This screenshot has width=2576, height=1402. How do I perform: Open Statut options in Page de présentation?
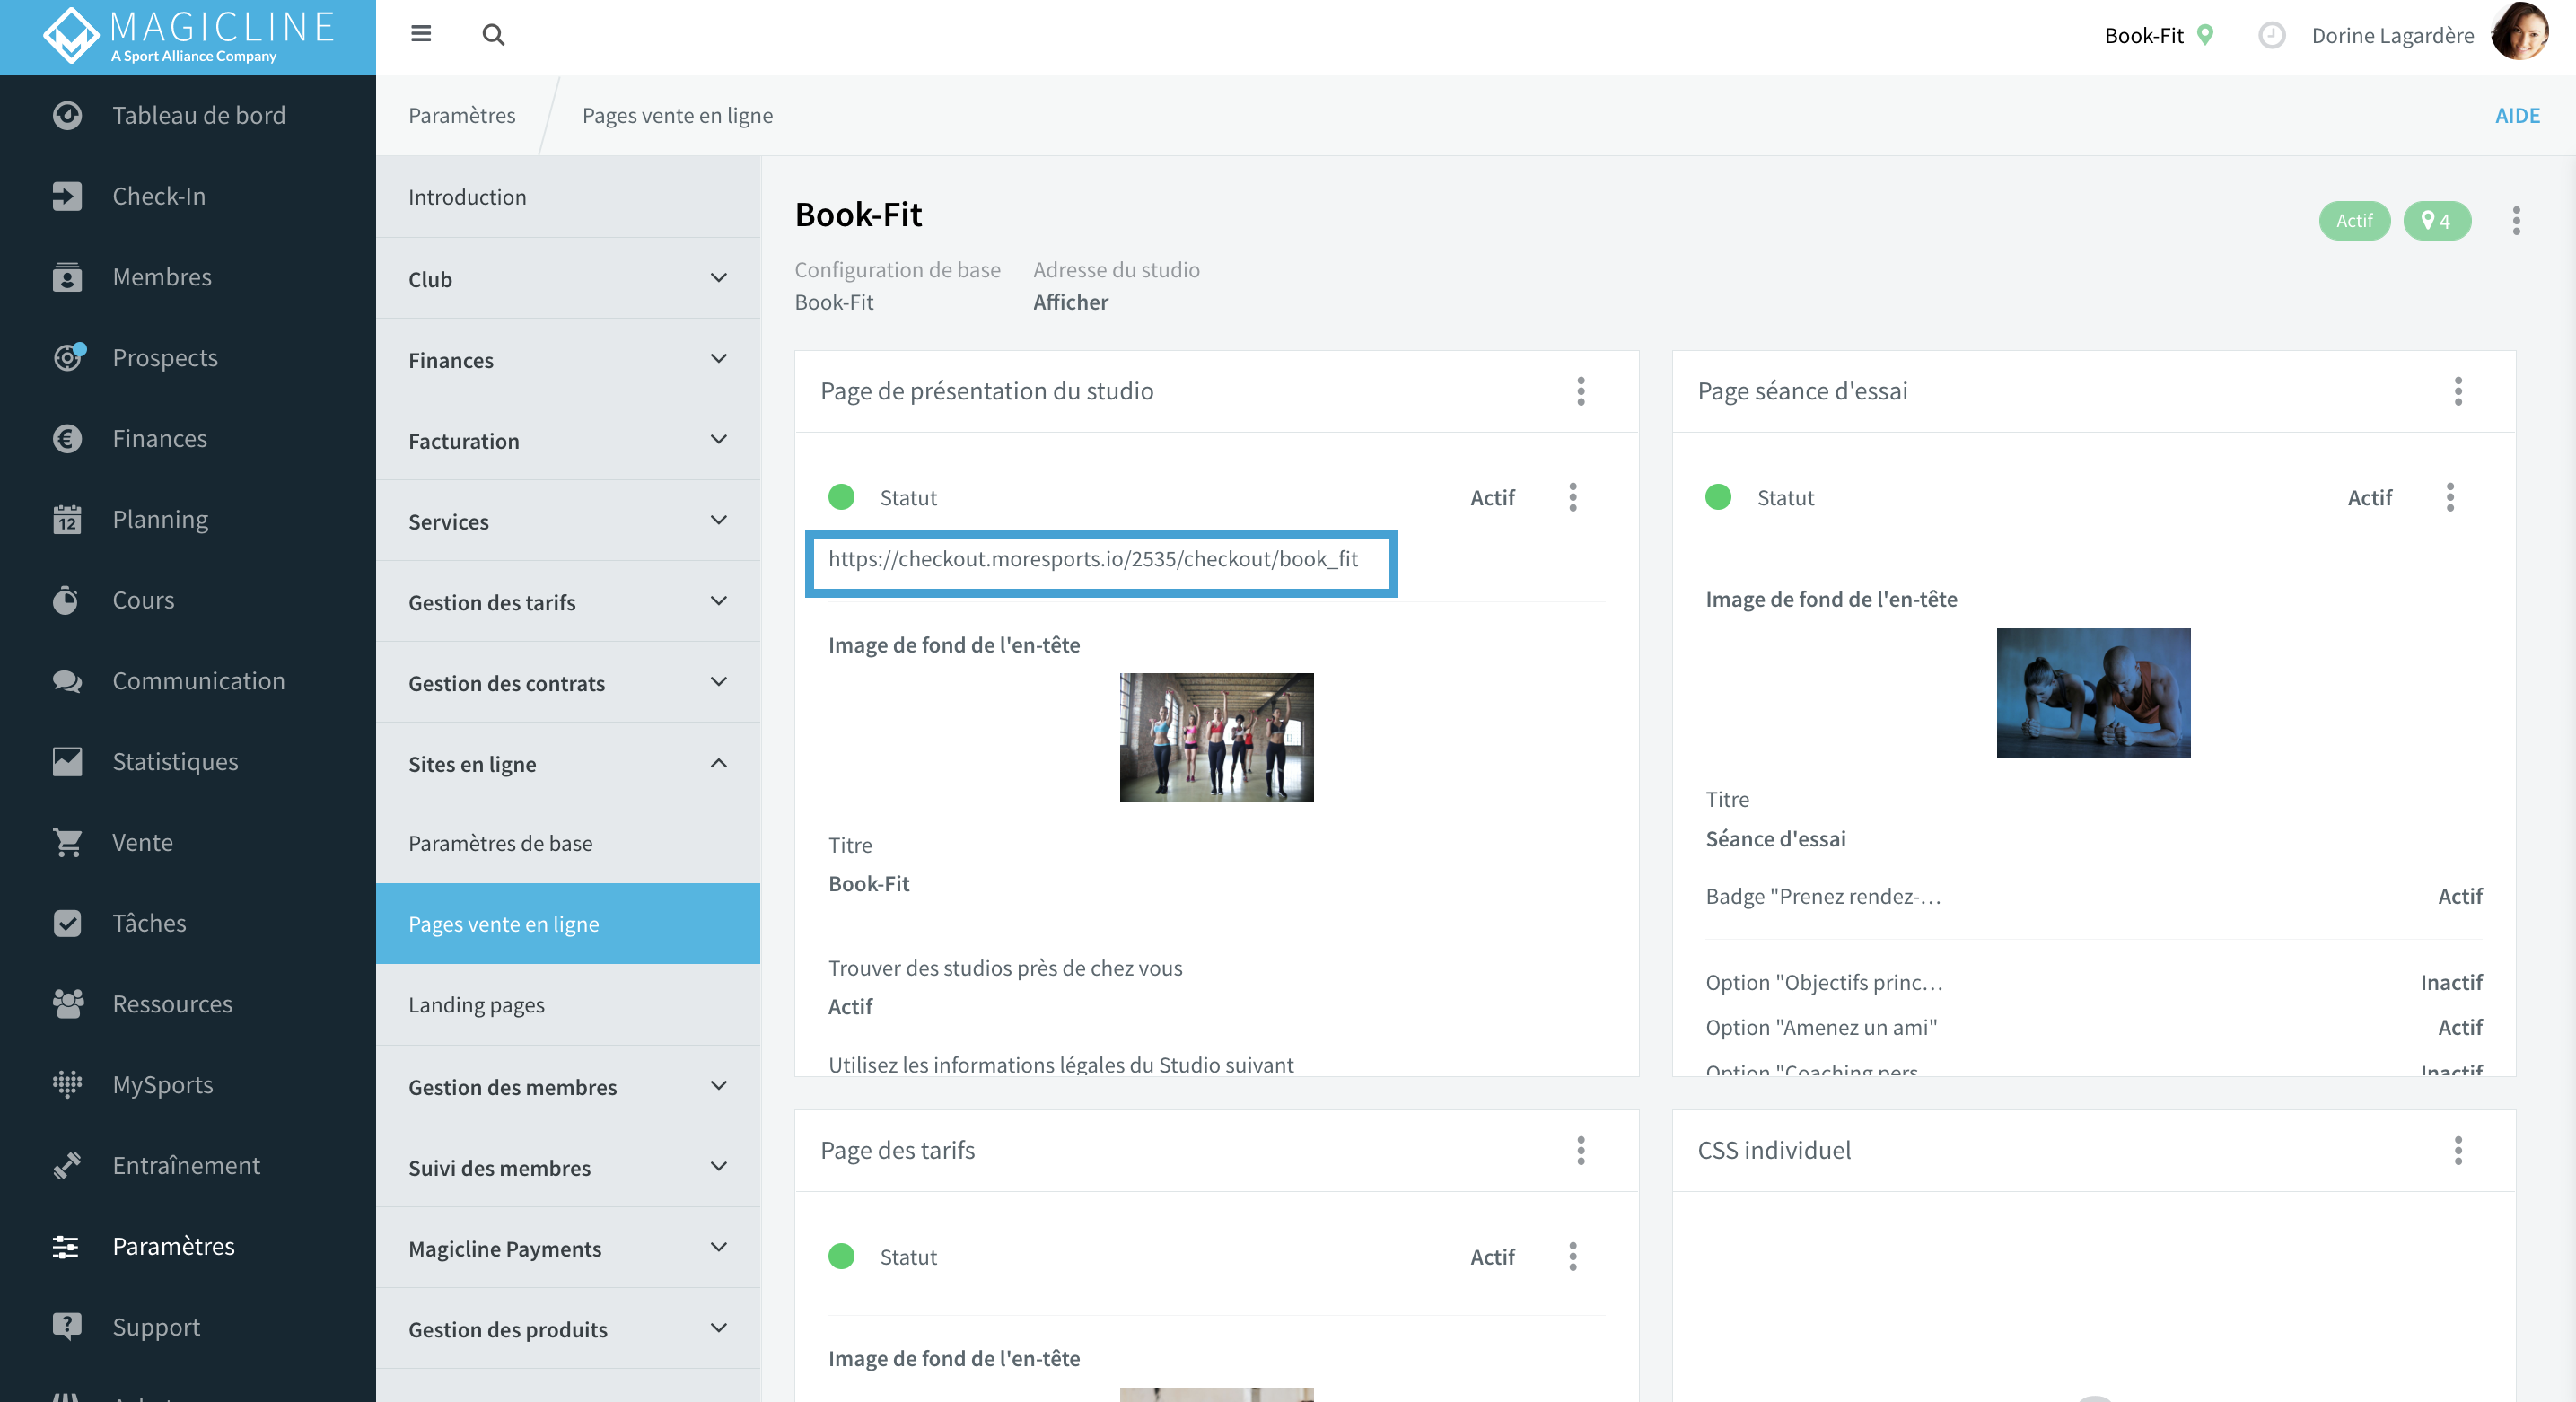[x=1573, y=497]
